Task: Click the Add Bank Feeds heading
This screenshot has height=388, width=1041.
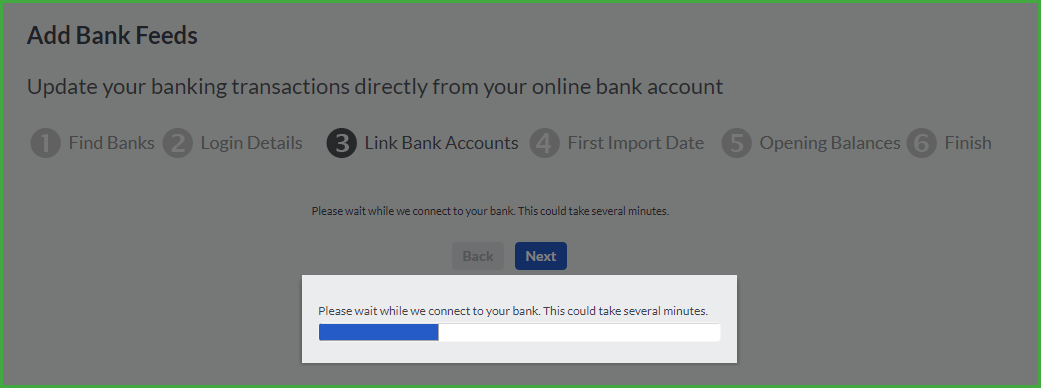Action: 112,35
